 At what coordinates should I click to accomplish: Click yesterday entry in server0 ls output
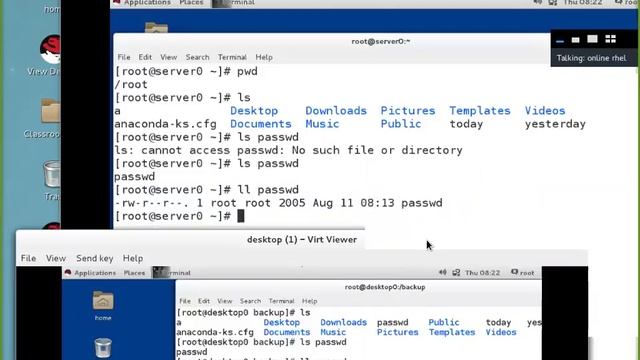(x=555, y=124)
